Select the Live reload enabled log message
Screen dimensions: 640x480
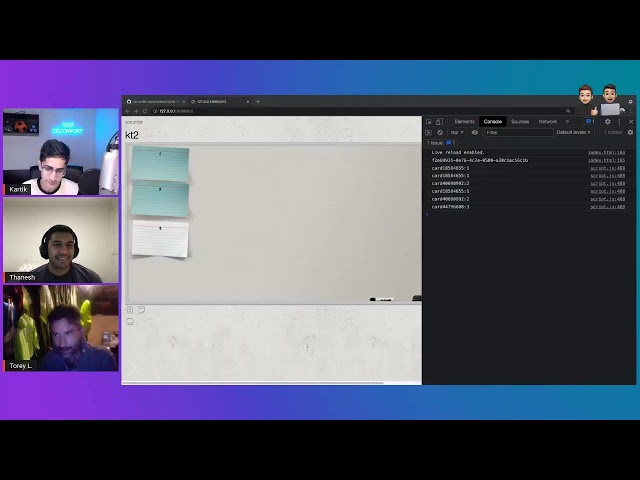click(458, 152)
